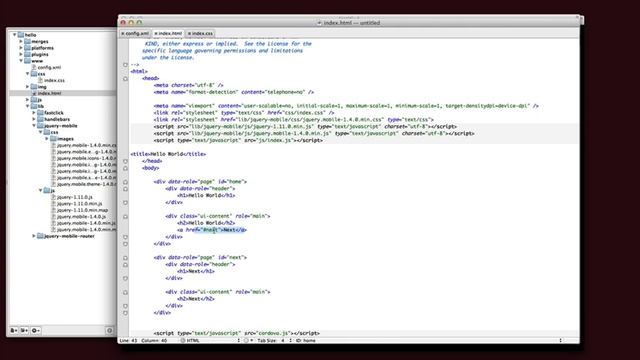
Task: Click the hello root folder icon
Action: 21,35
